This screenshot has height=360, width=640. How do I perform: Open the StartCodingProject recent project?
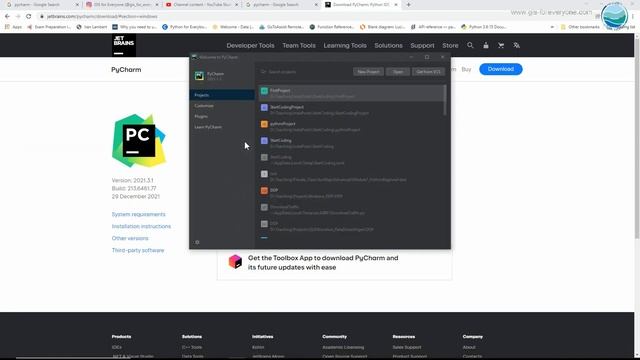coord(352,110)
